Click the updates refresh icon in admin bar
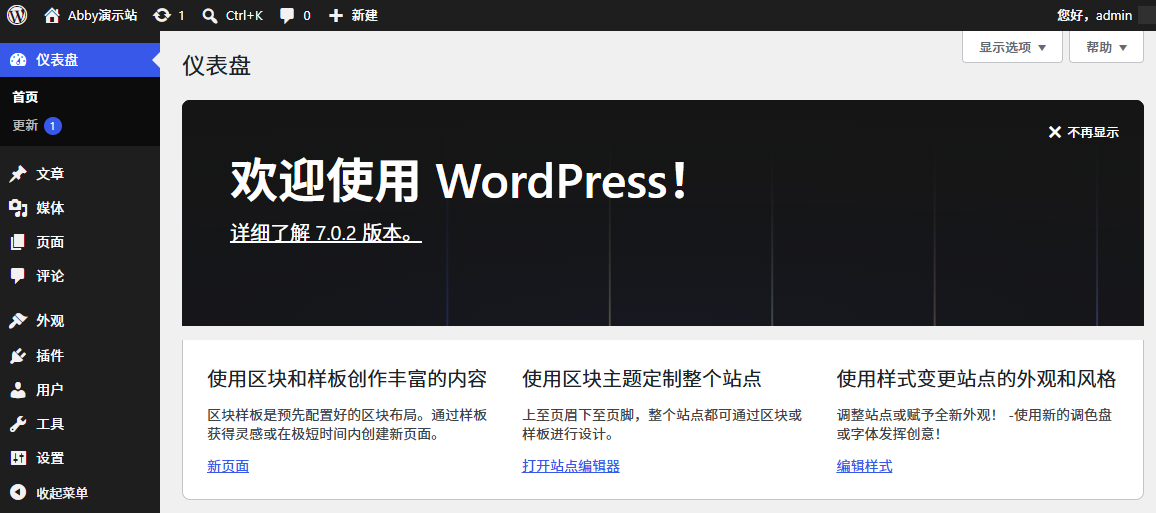Image resolution: width=1156 pixels, height=513 pixels. (x=162, y=15)
